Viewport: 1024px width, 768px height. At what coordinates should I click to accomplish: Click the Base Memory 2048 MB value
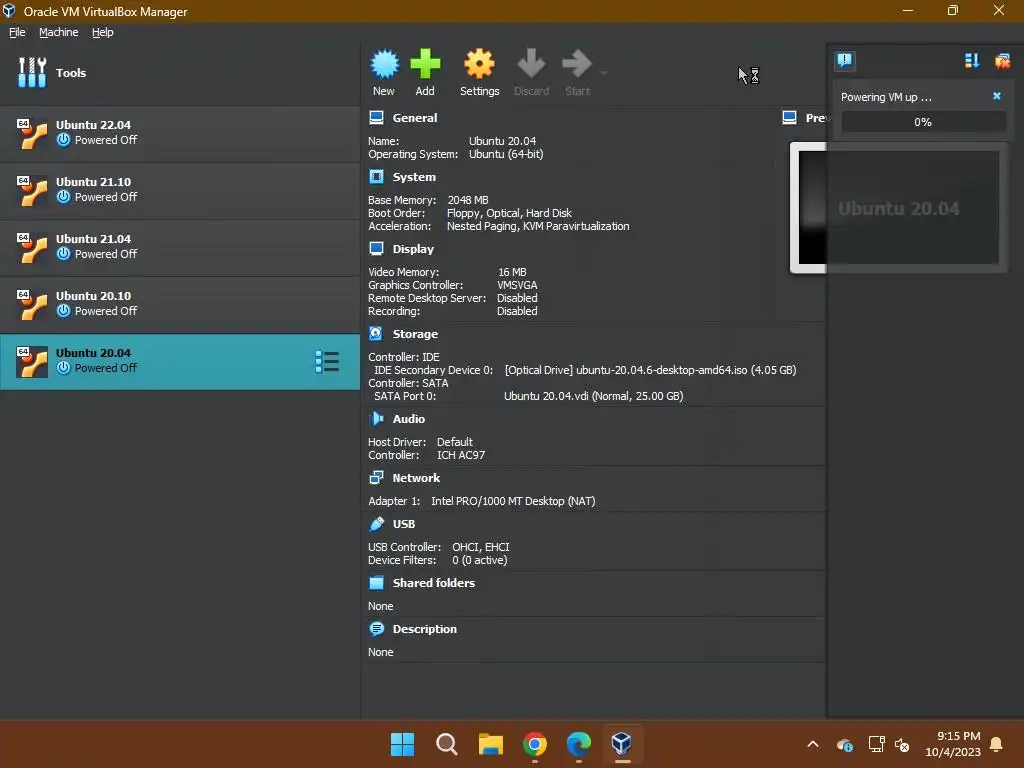[468, 200]
